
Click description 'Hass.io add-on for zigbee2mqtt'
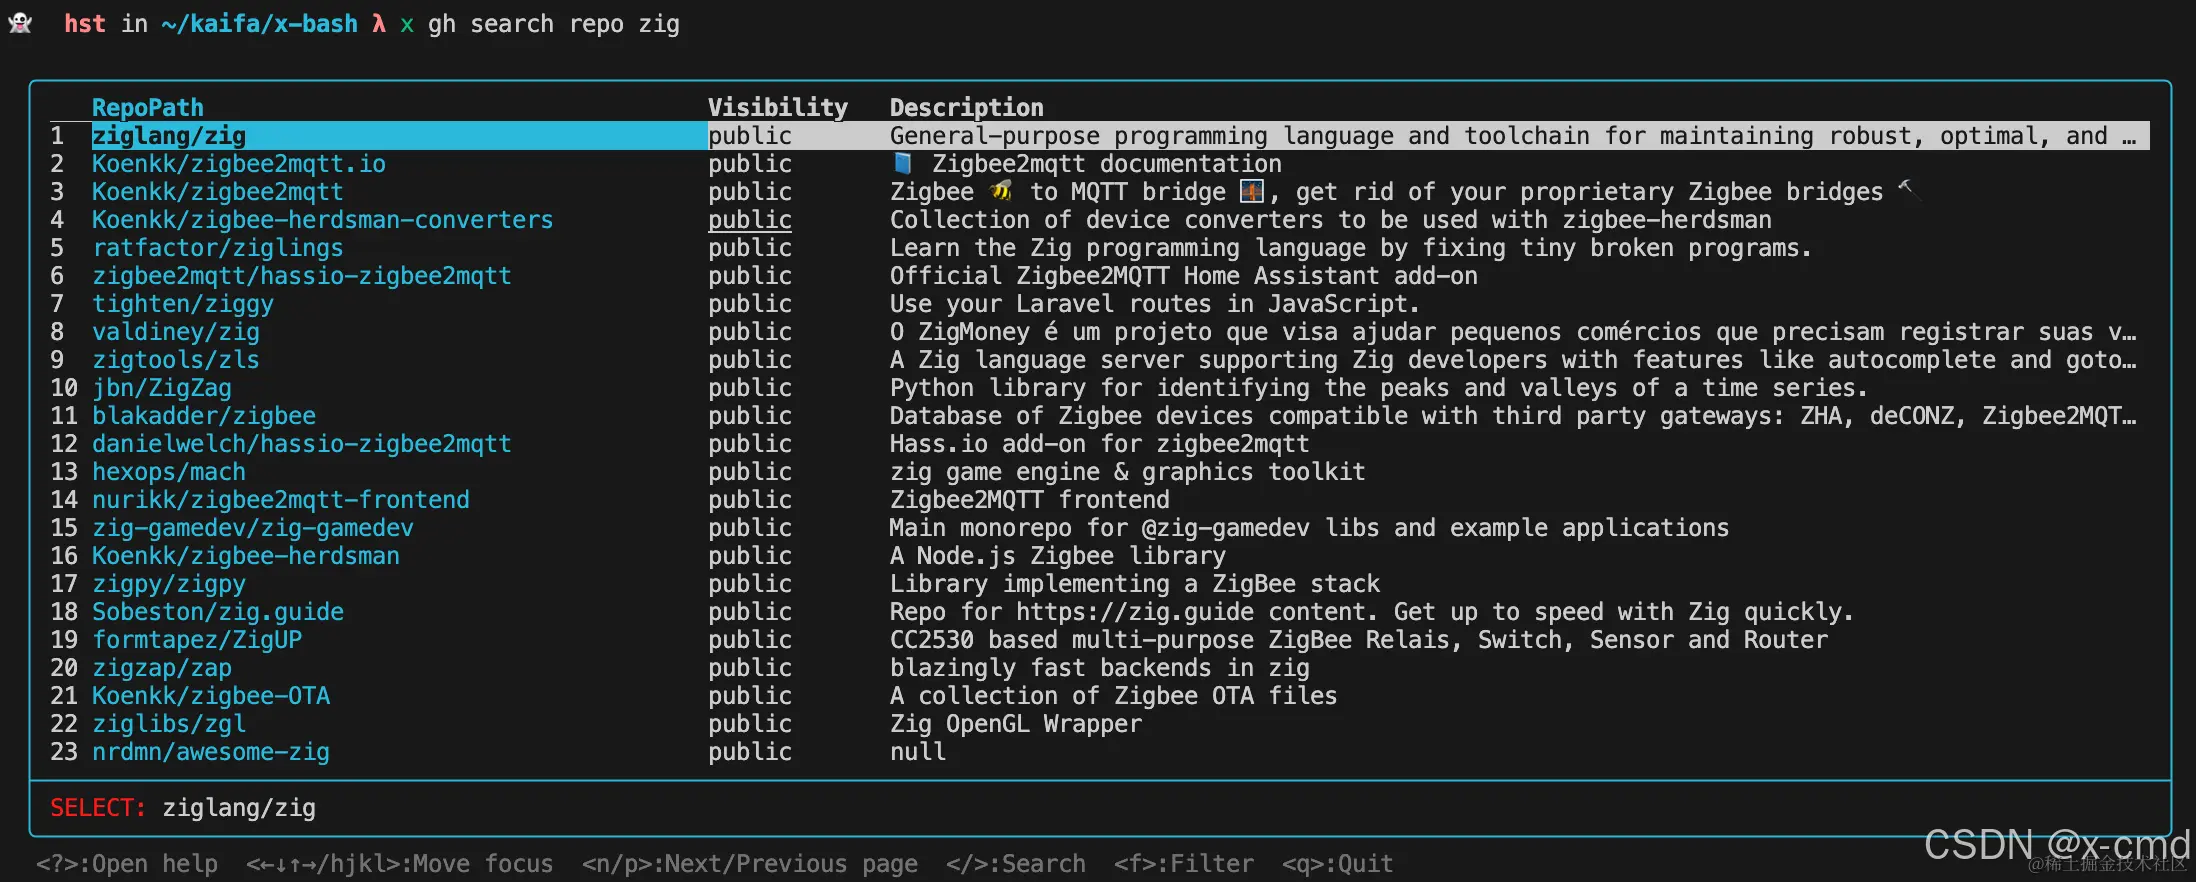tap(1100, 444)
